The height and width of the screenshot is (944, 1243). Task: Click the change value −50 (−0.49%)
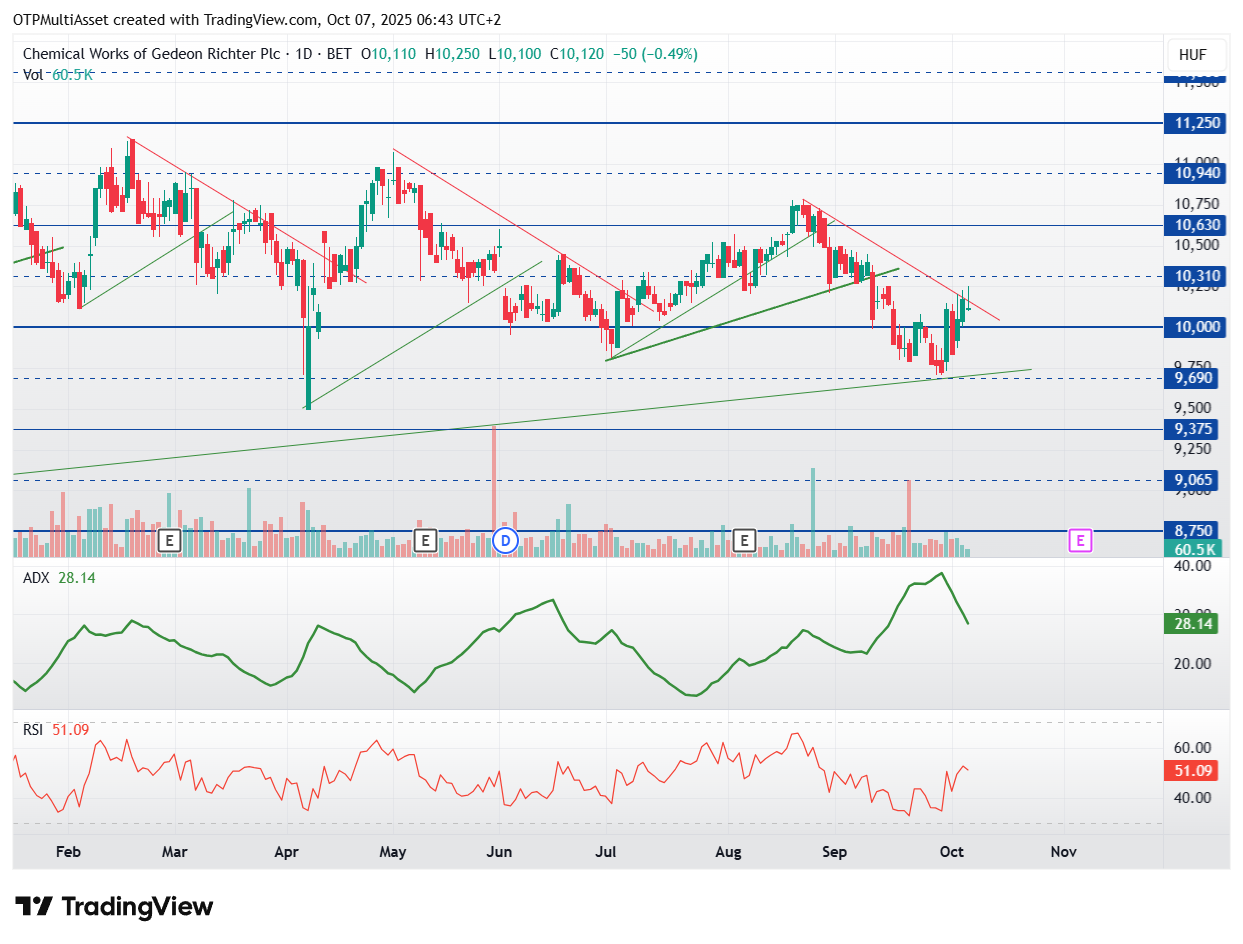[654, 54]
